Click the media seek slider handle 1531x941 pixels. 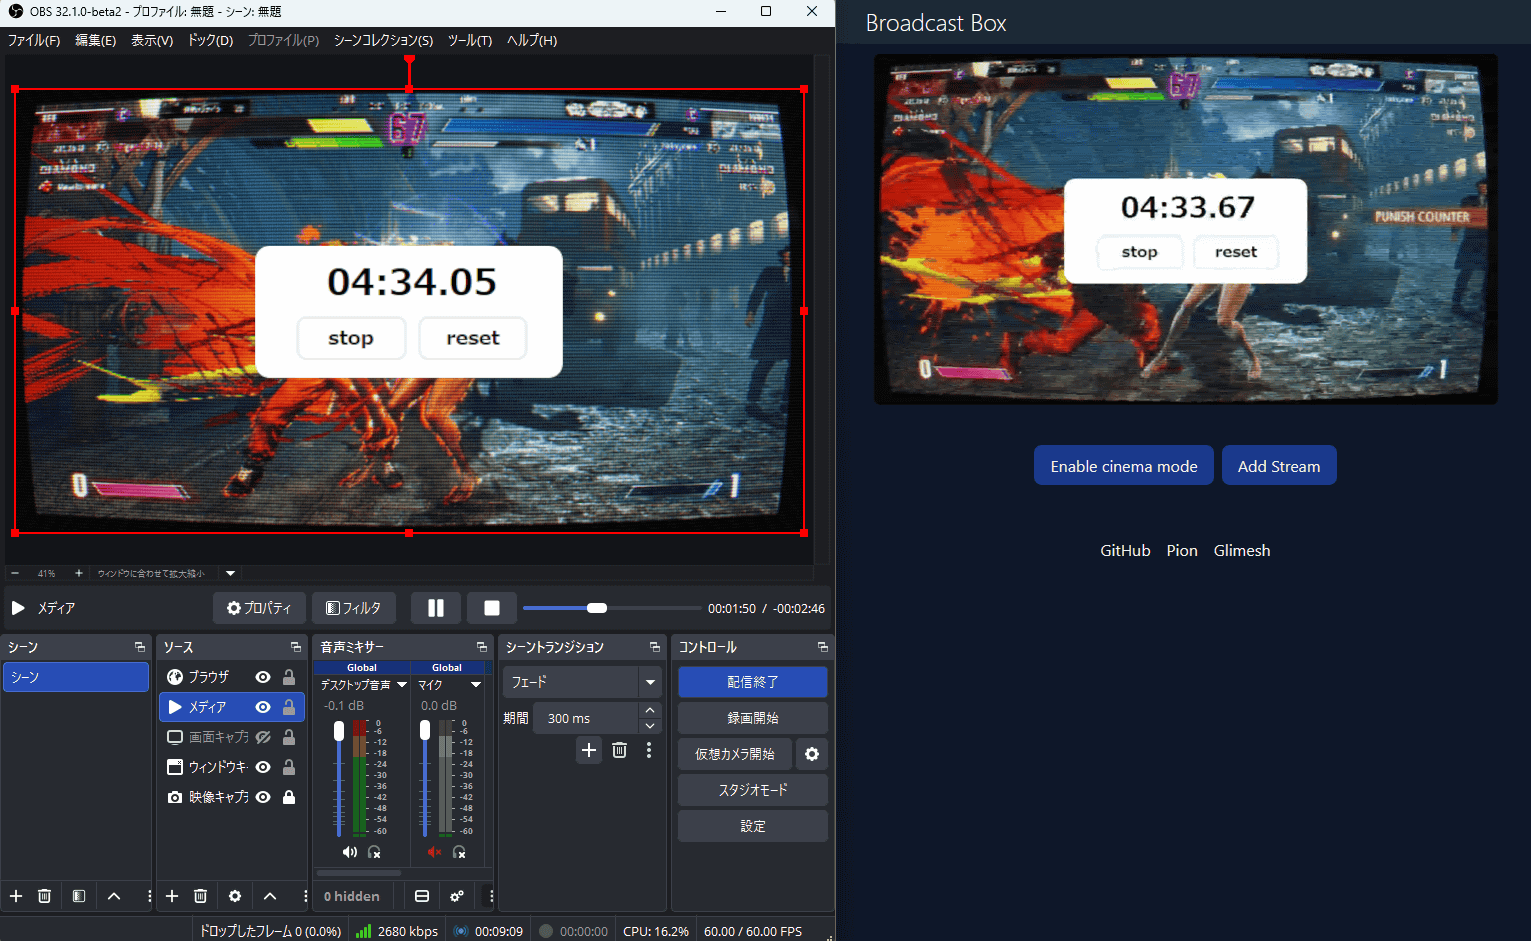(597, 608)
